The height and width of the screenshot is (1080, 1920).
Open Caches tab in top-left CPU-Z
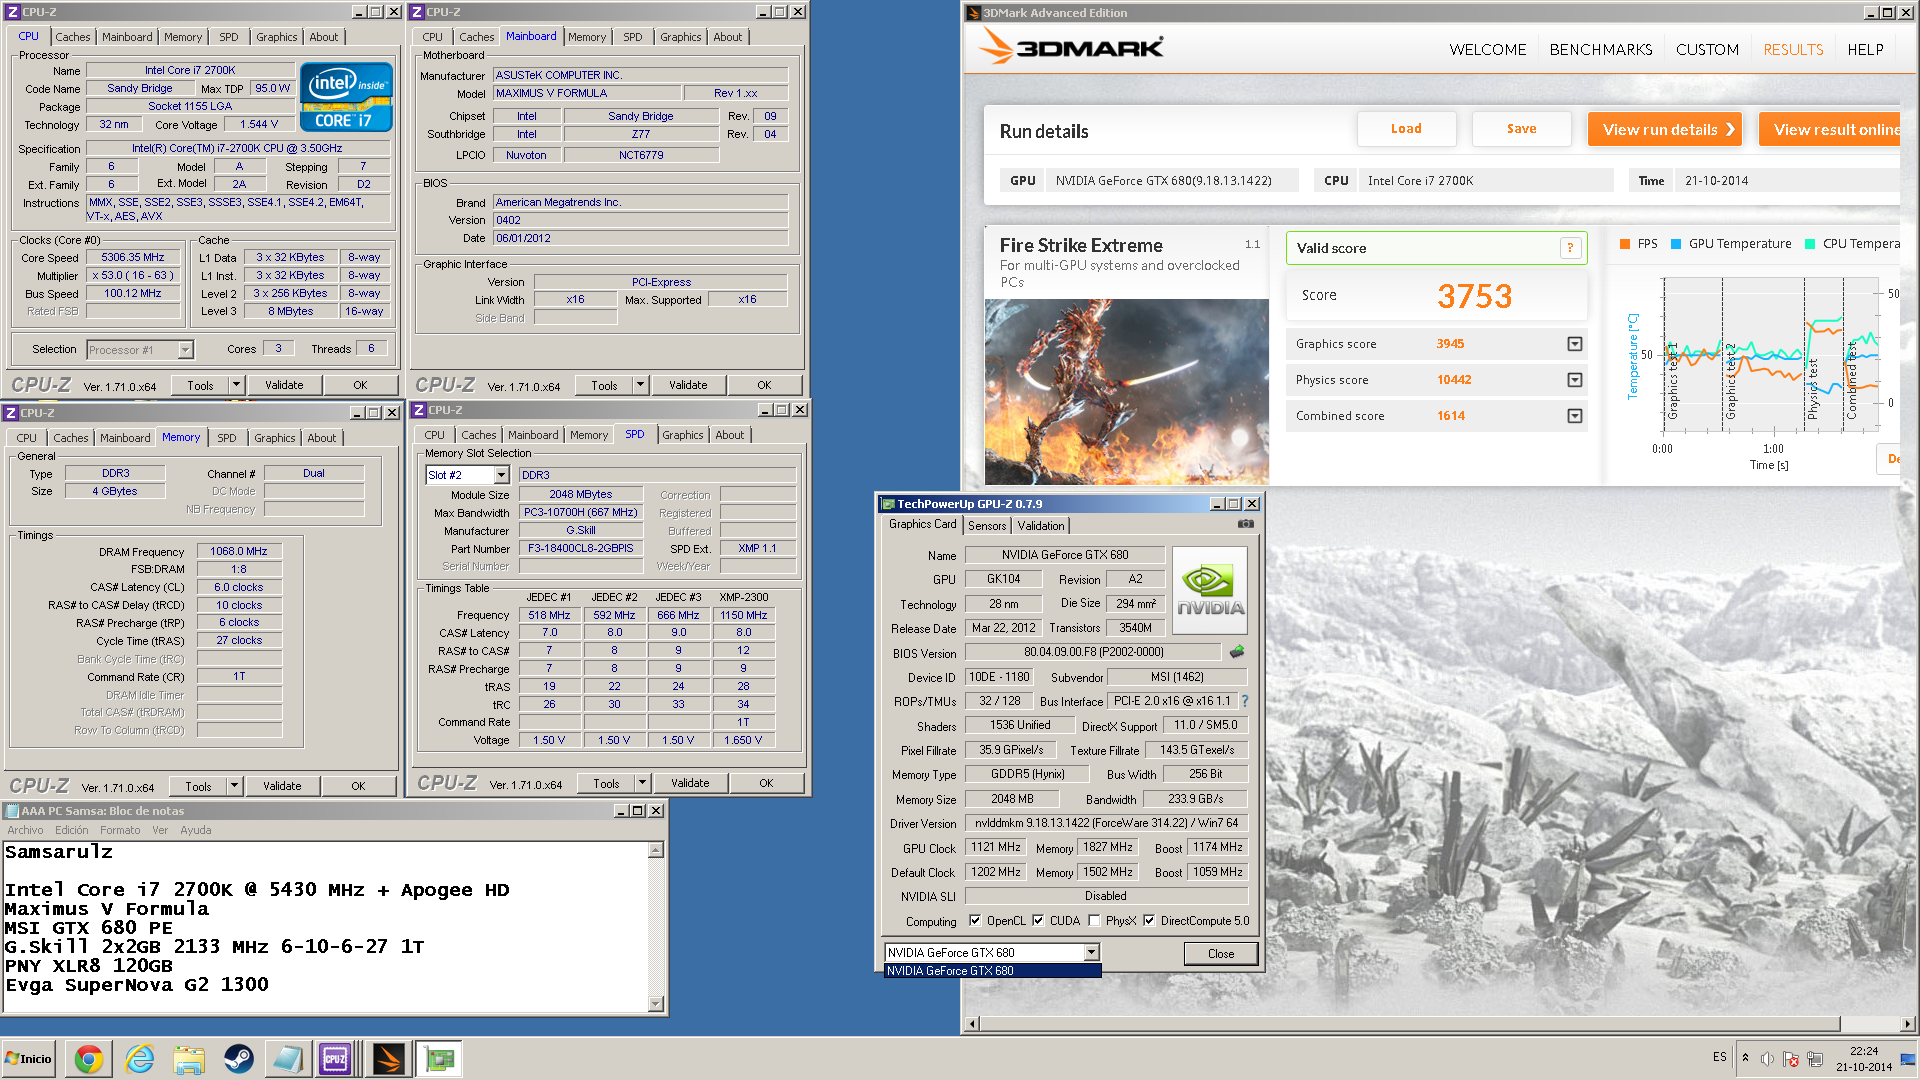pyautogui.click(x=72, y=37)
